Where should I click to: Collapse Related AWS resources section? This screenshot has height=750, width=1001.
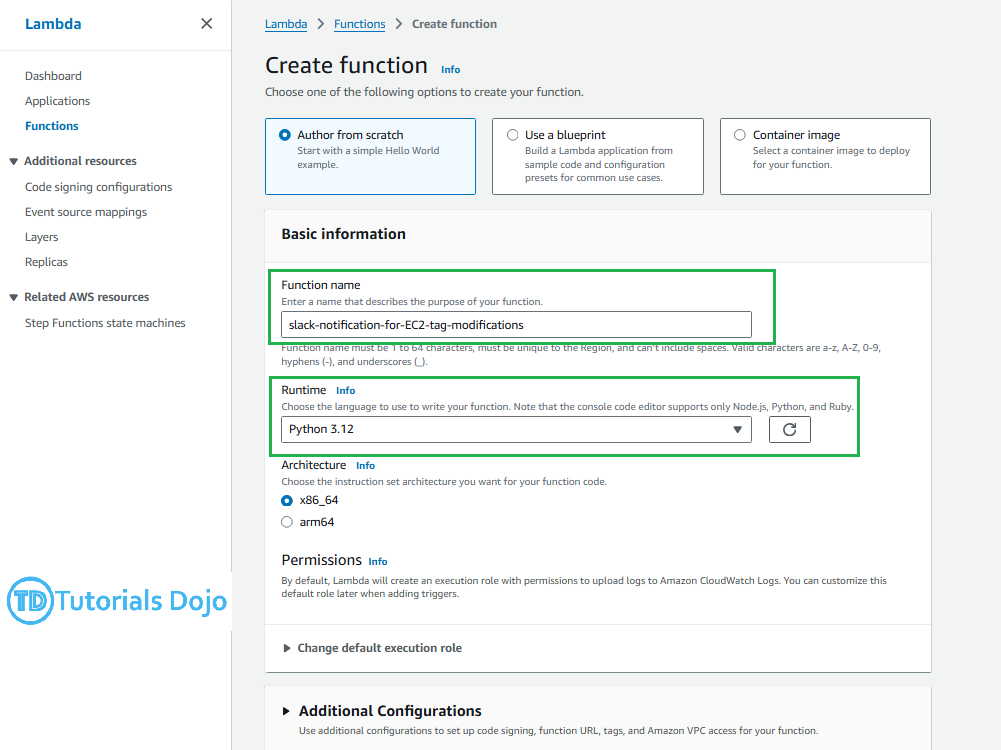(x=13, y=297)
